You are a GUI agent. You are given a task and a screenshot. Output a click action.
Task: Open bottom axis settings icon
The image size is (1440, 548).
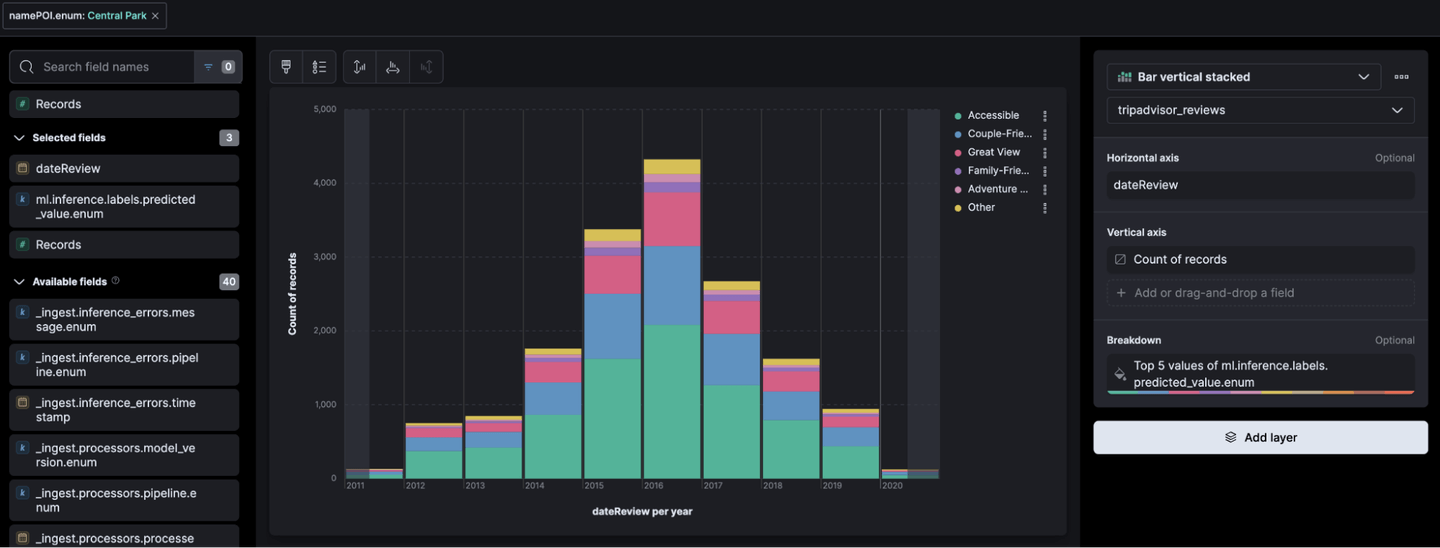coord(393,67)
